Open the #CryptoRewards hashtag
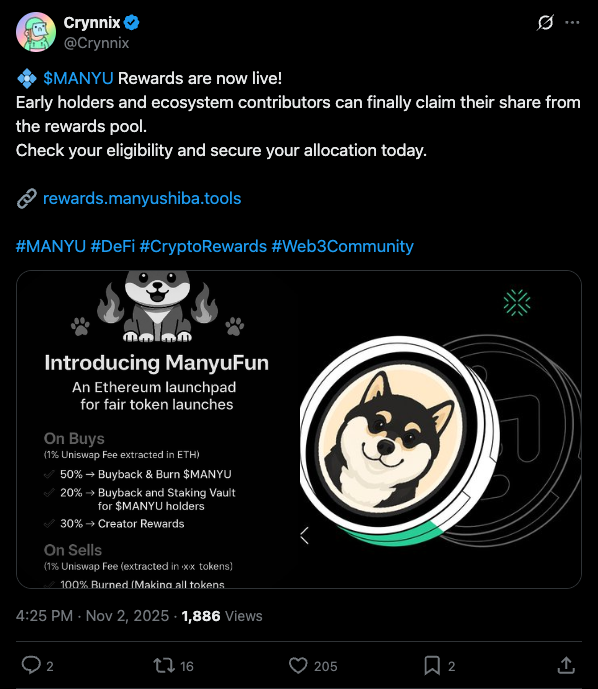 click(x=203, y=246)
